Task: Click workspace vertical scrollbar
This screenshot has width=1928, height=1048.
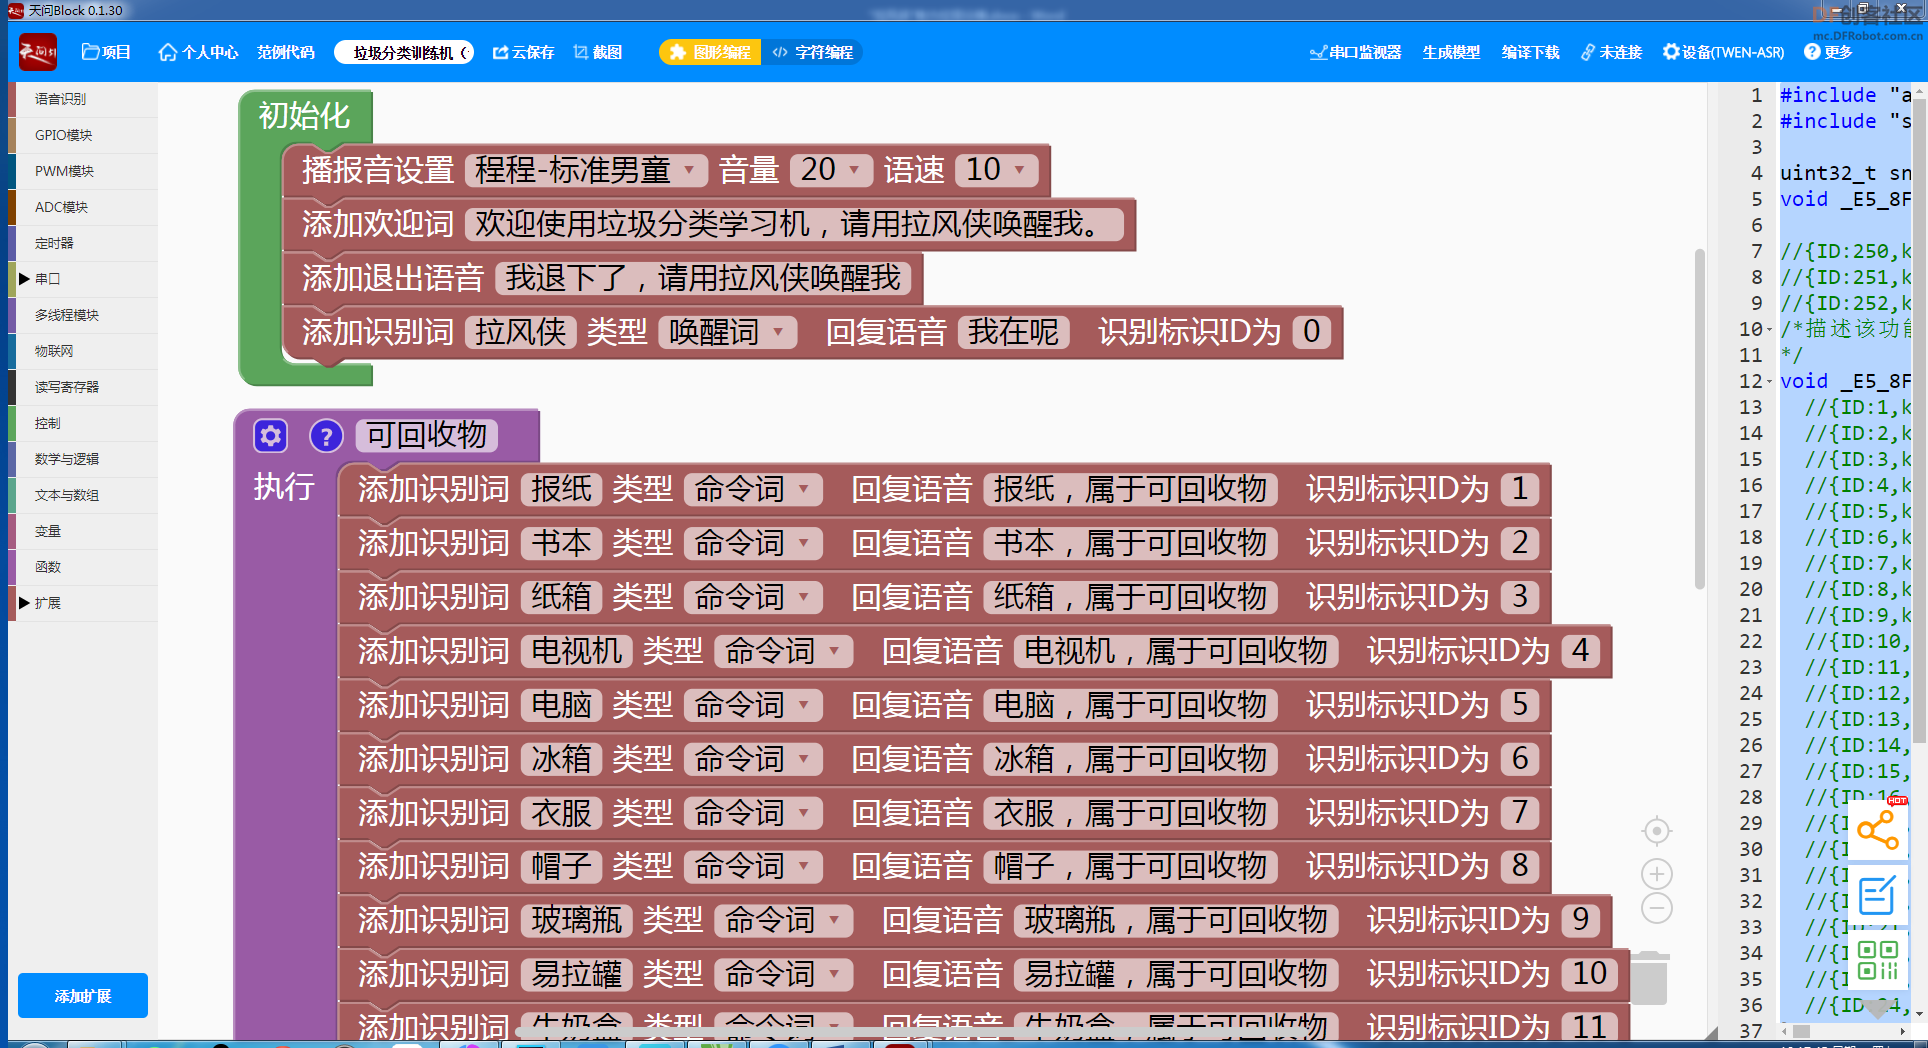Action: coord(1699,420)
